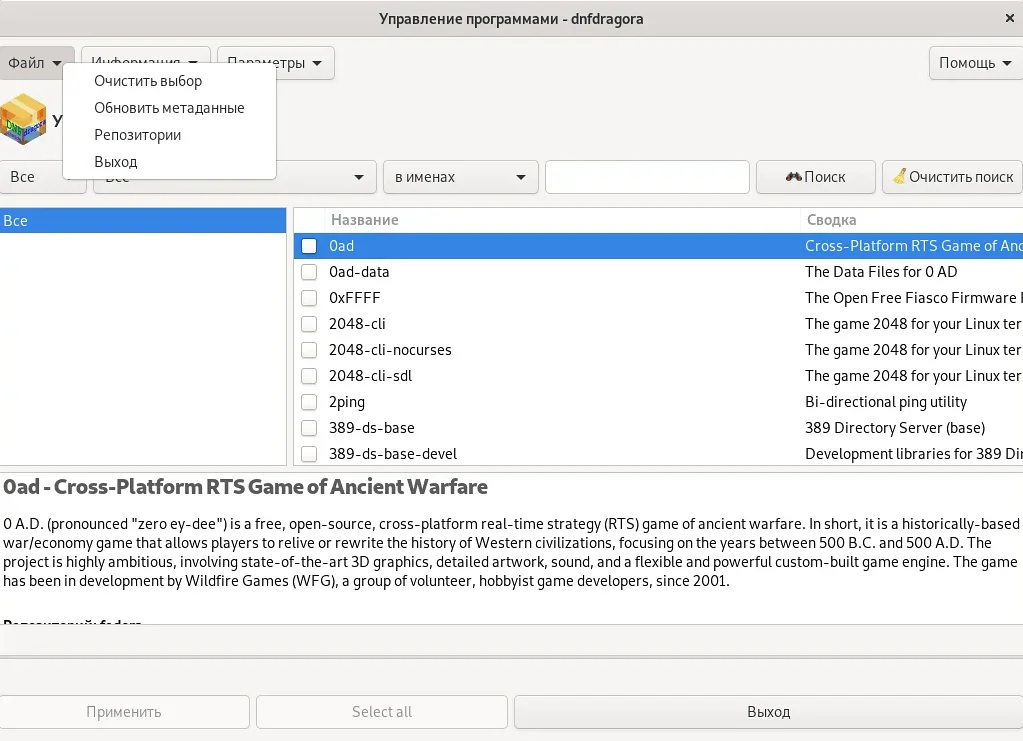
Task: Click the Поиск search button
Action: tap(816, 177)
